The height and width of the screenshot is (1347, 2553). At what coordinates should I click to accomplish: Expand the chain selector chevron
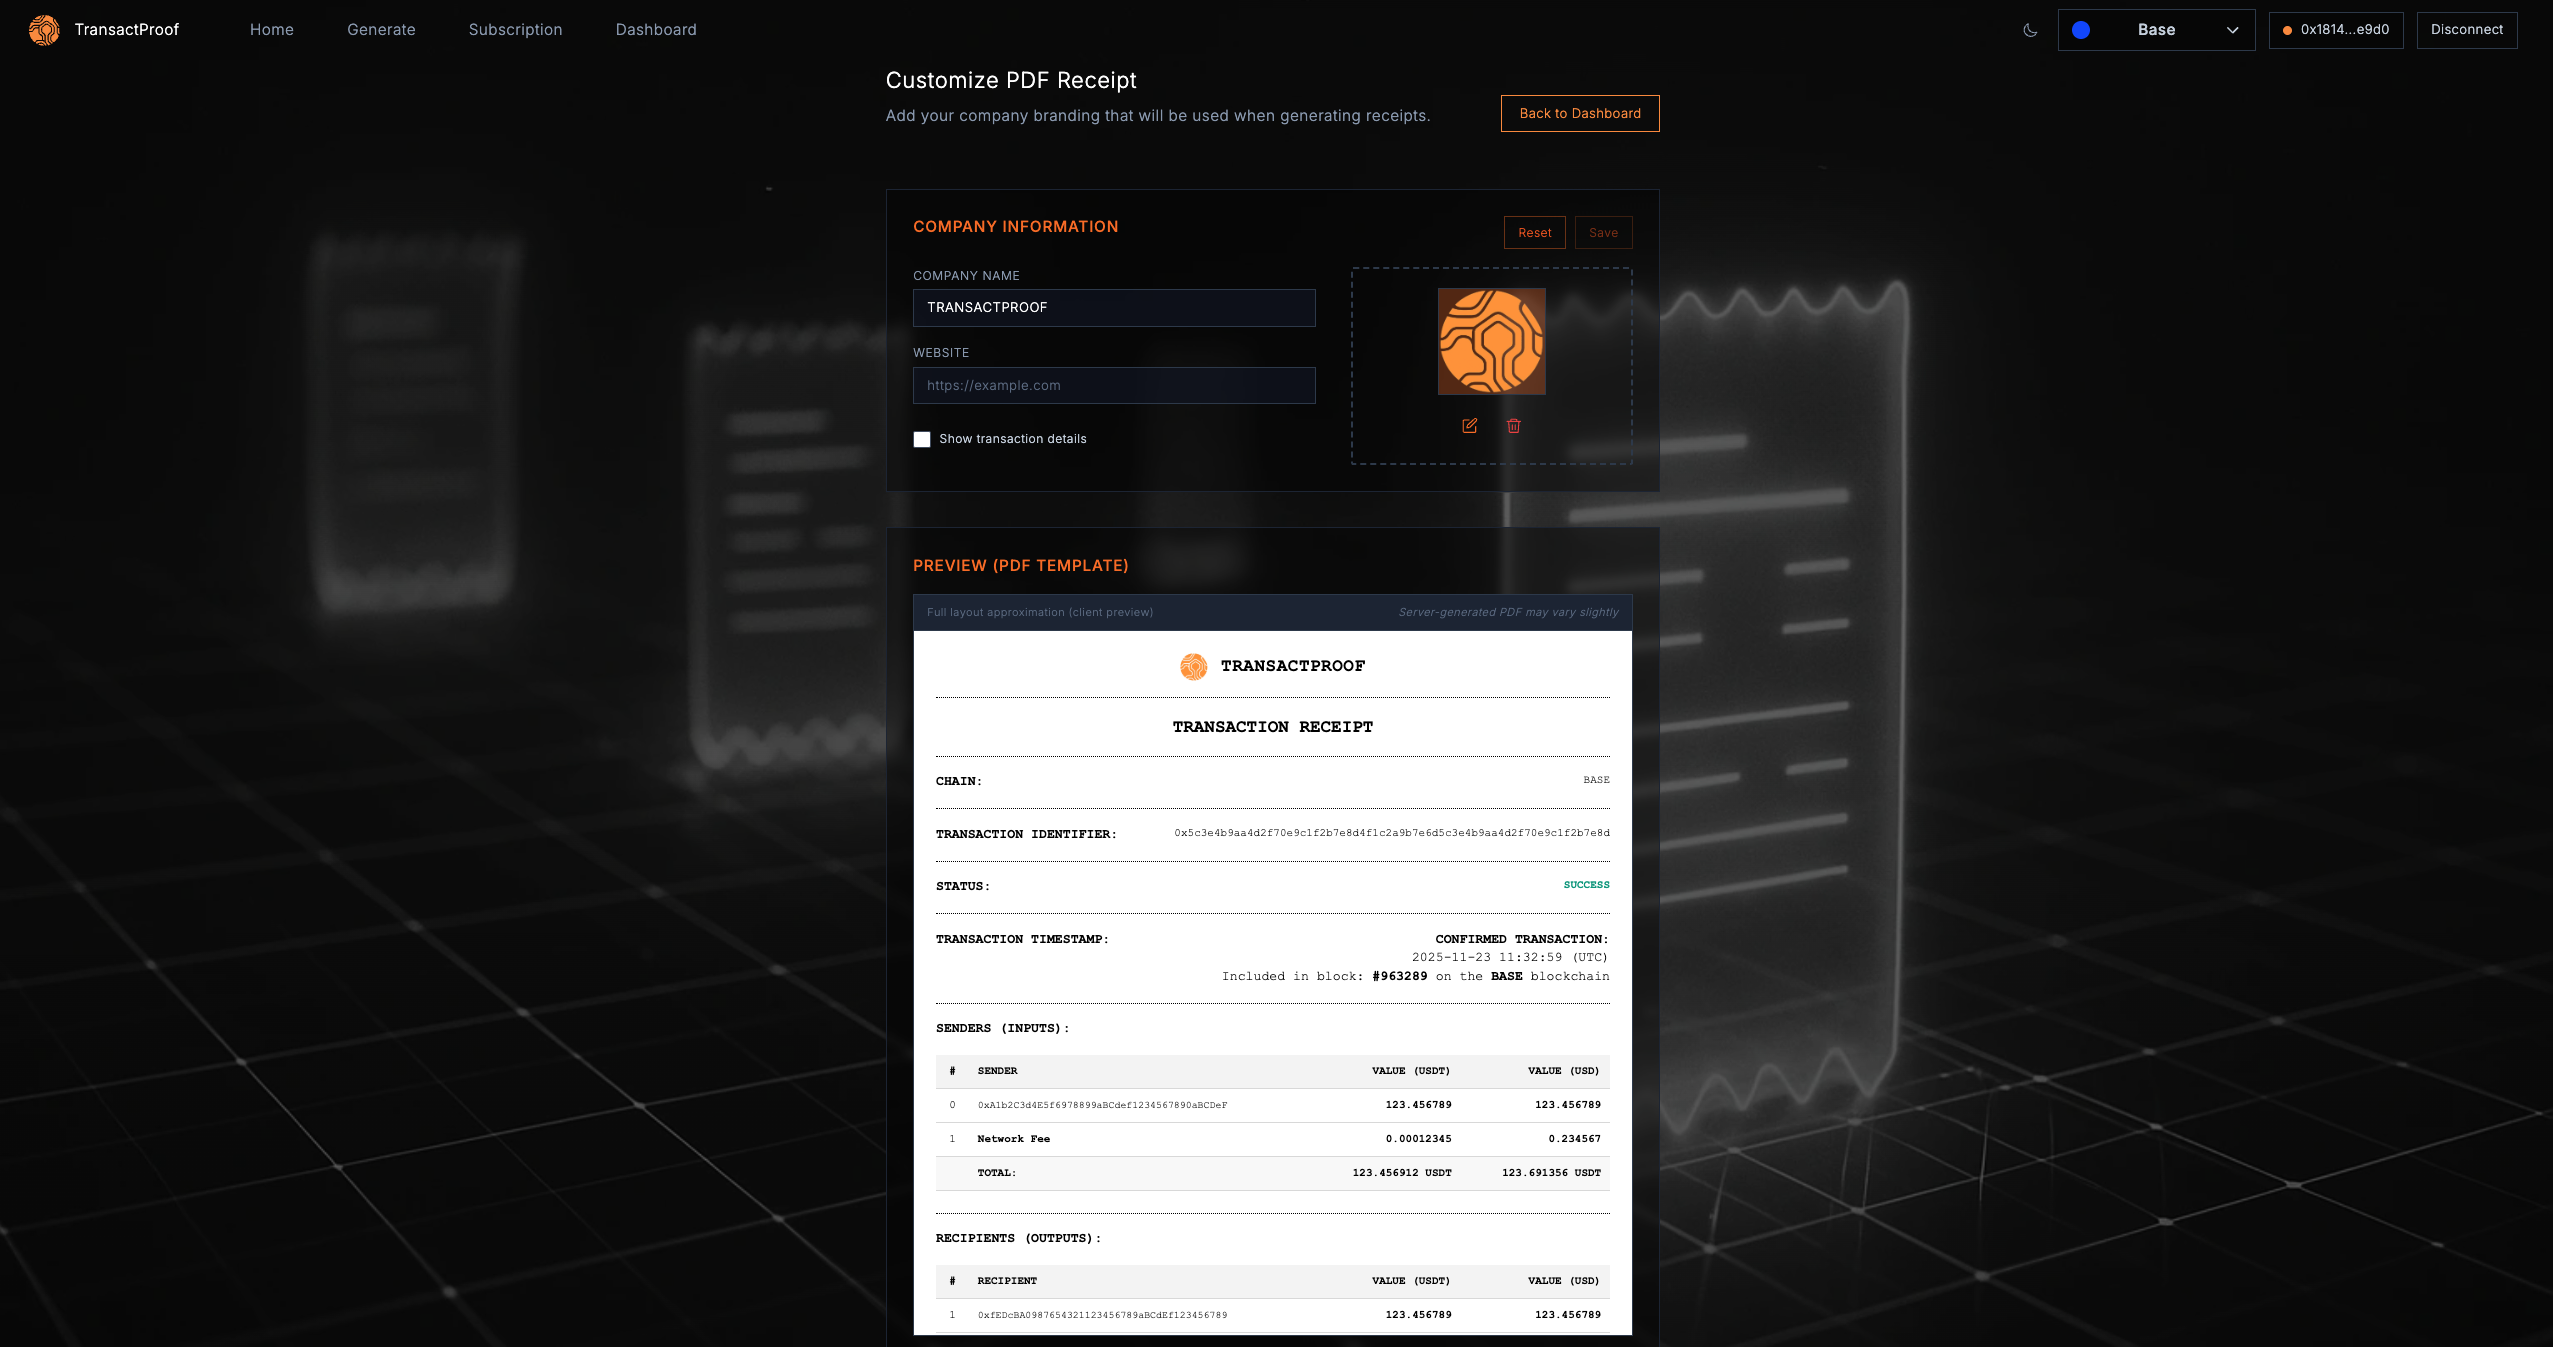[2232, 30]
